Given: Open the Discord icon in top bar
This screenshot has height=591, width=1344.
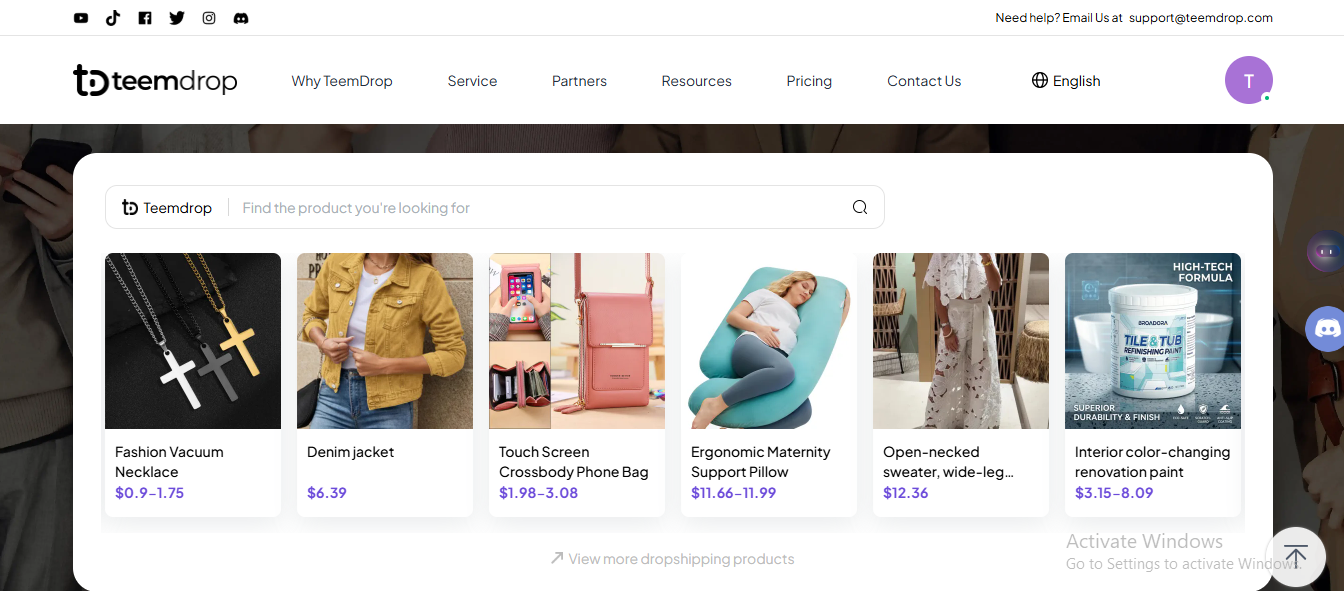Looking at the screenshot, I should click(241, 18).
